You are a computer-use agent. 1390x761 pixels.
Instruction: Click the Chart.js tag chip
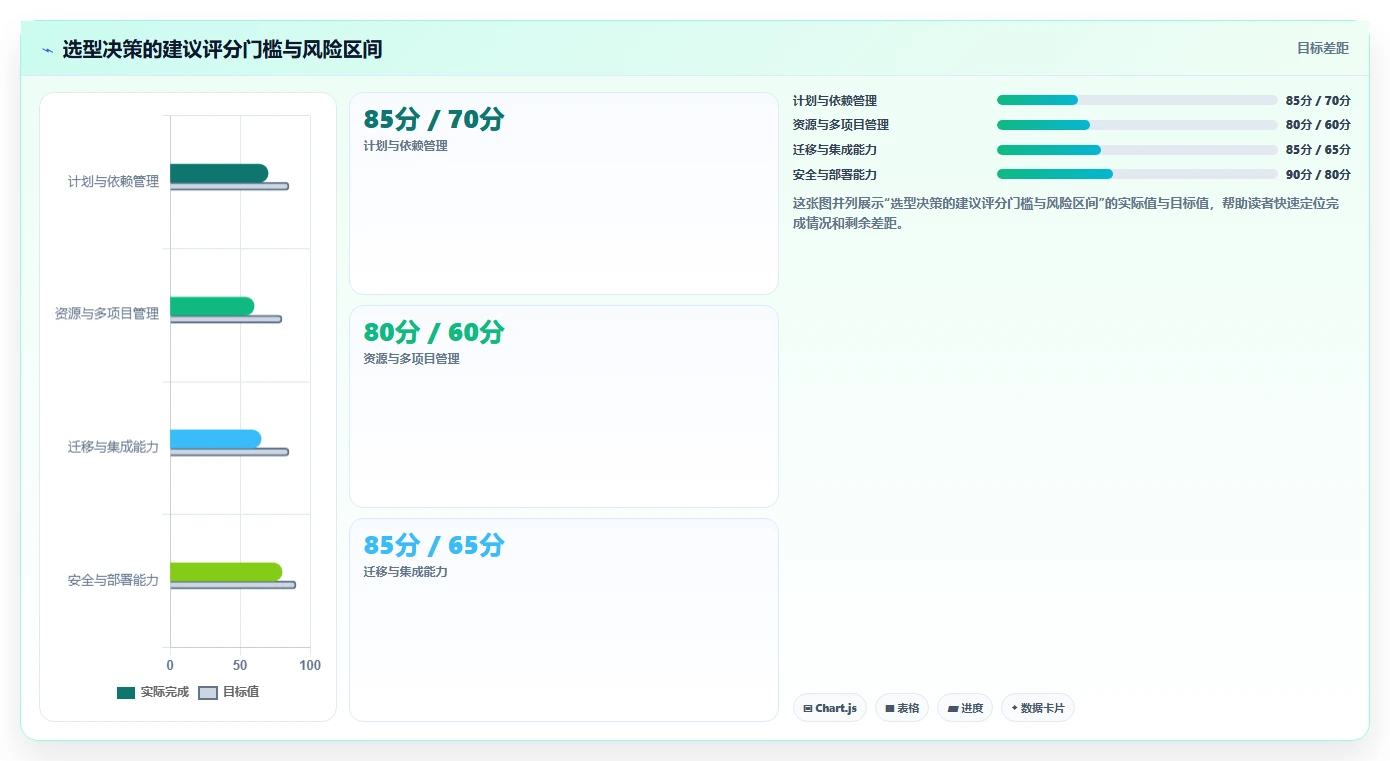point(830,708)
